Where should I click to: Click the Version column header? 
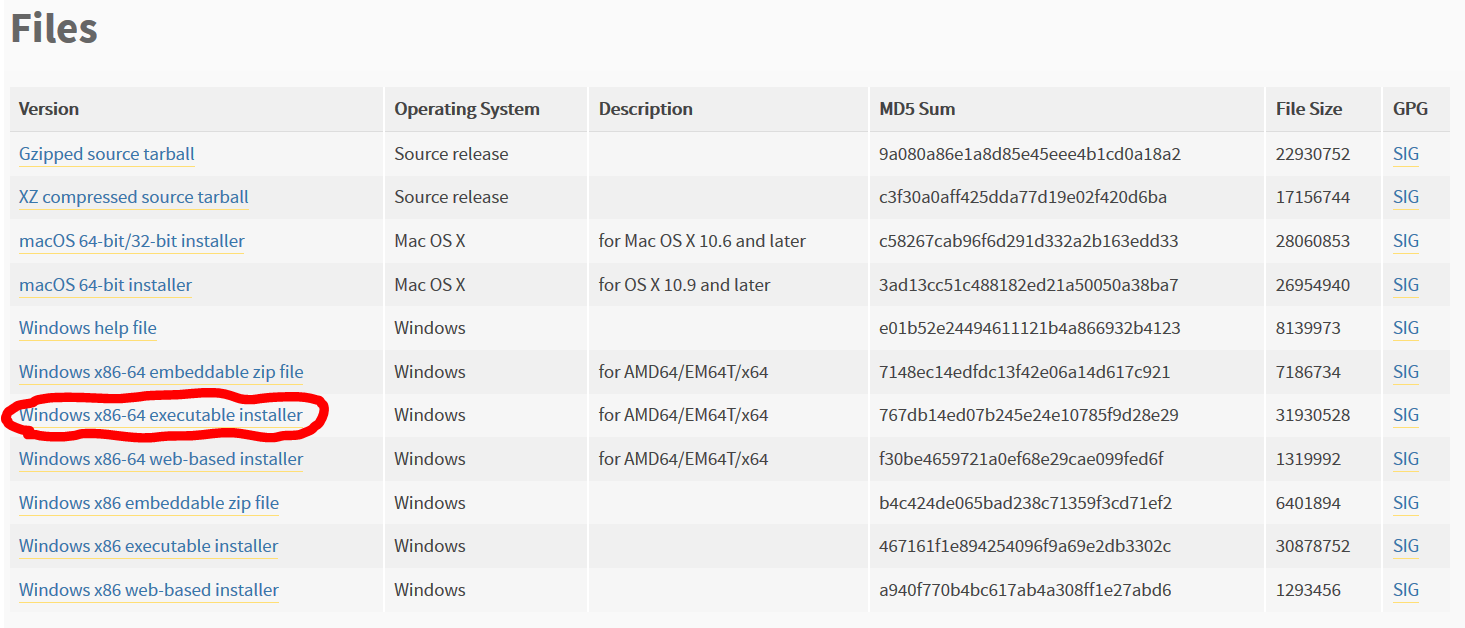click(49, 109)
